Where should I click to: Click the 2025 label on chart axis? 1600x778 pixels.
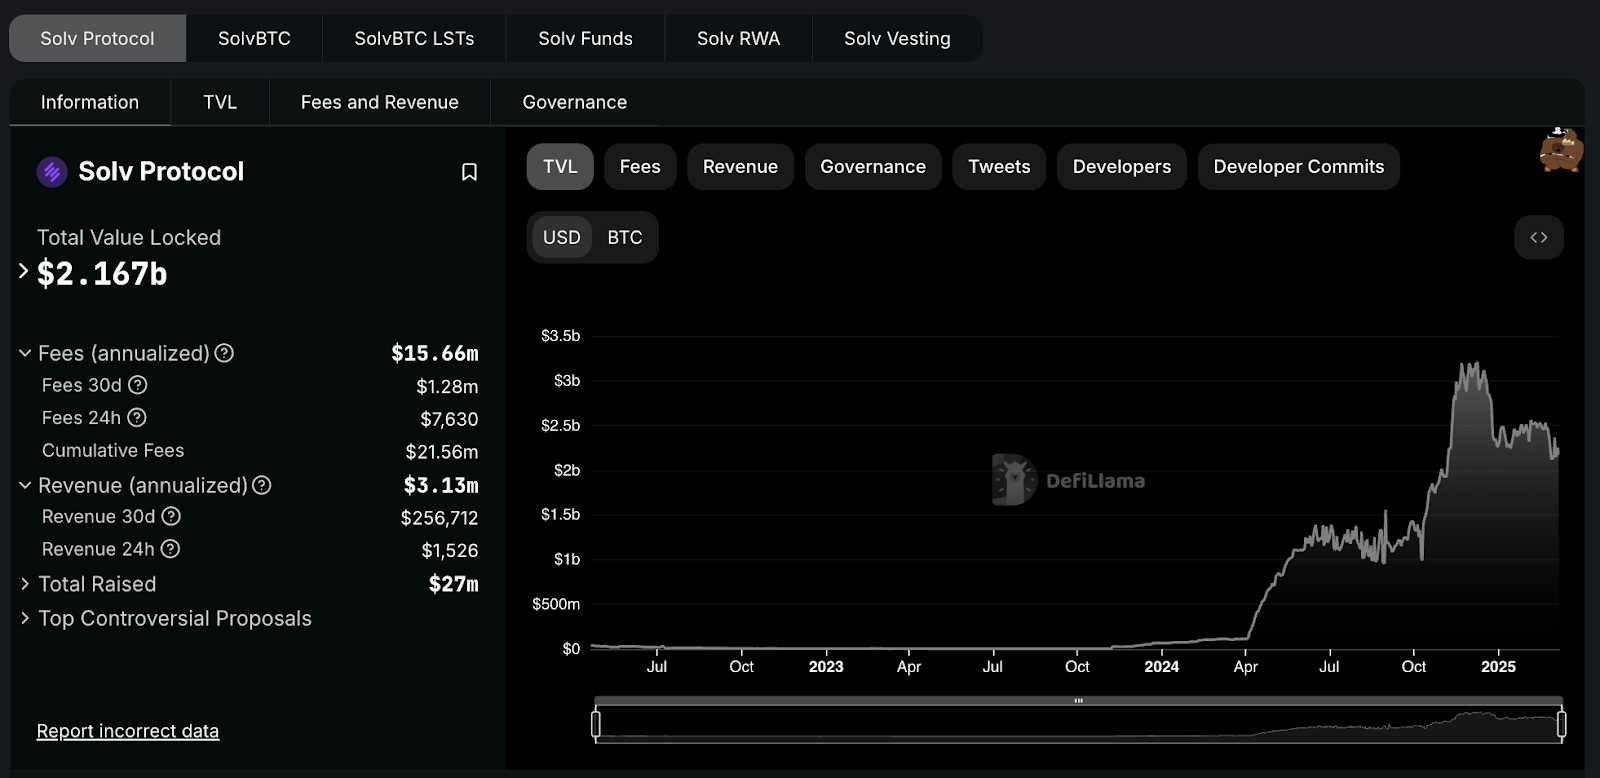[1498, 667]
